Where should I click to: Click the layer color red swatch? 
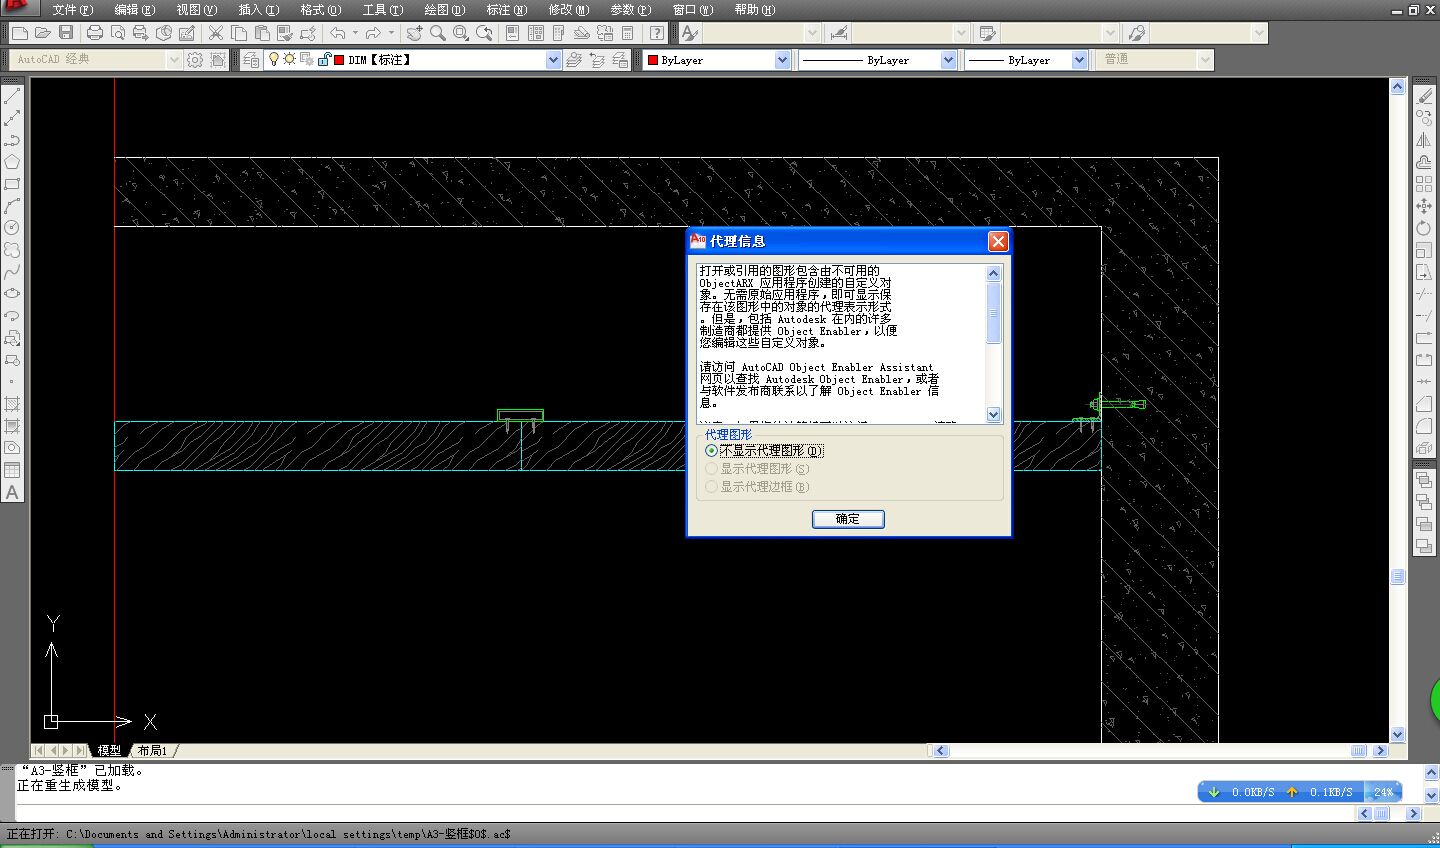click(339, 60)
